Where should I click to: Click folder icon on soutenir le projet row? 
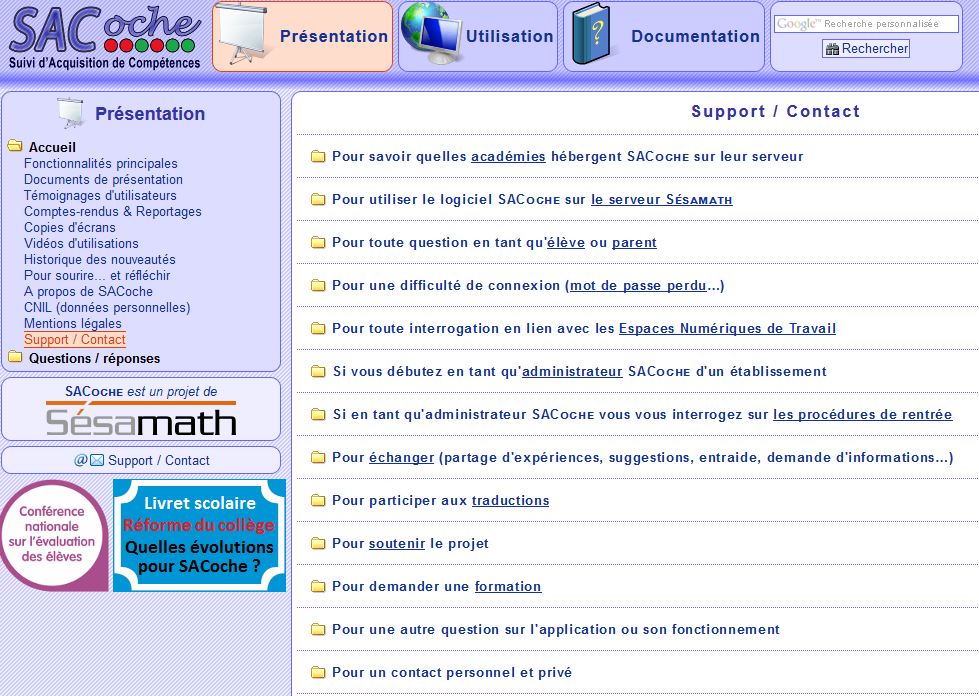click(x=318, y=543)
